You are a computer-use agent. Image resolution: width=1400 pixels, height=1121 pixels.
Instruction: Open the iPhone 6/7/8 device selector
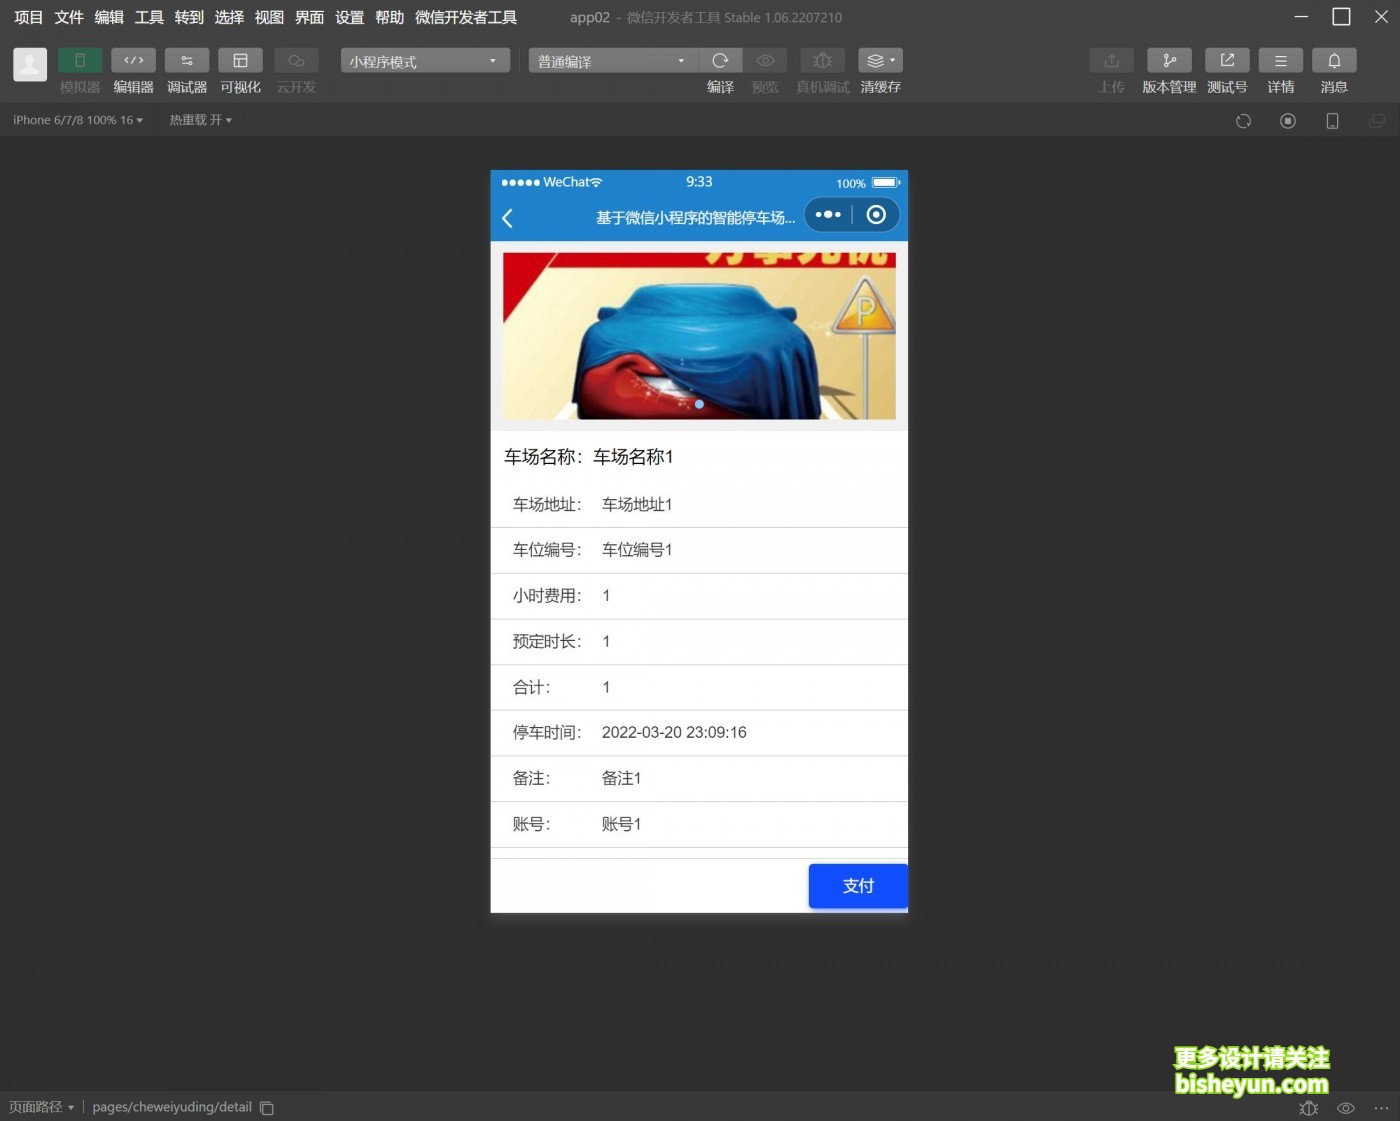(77, 120)
